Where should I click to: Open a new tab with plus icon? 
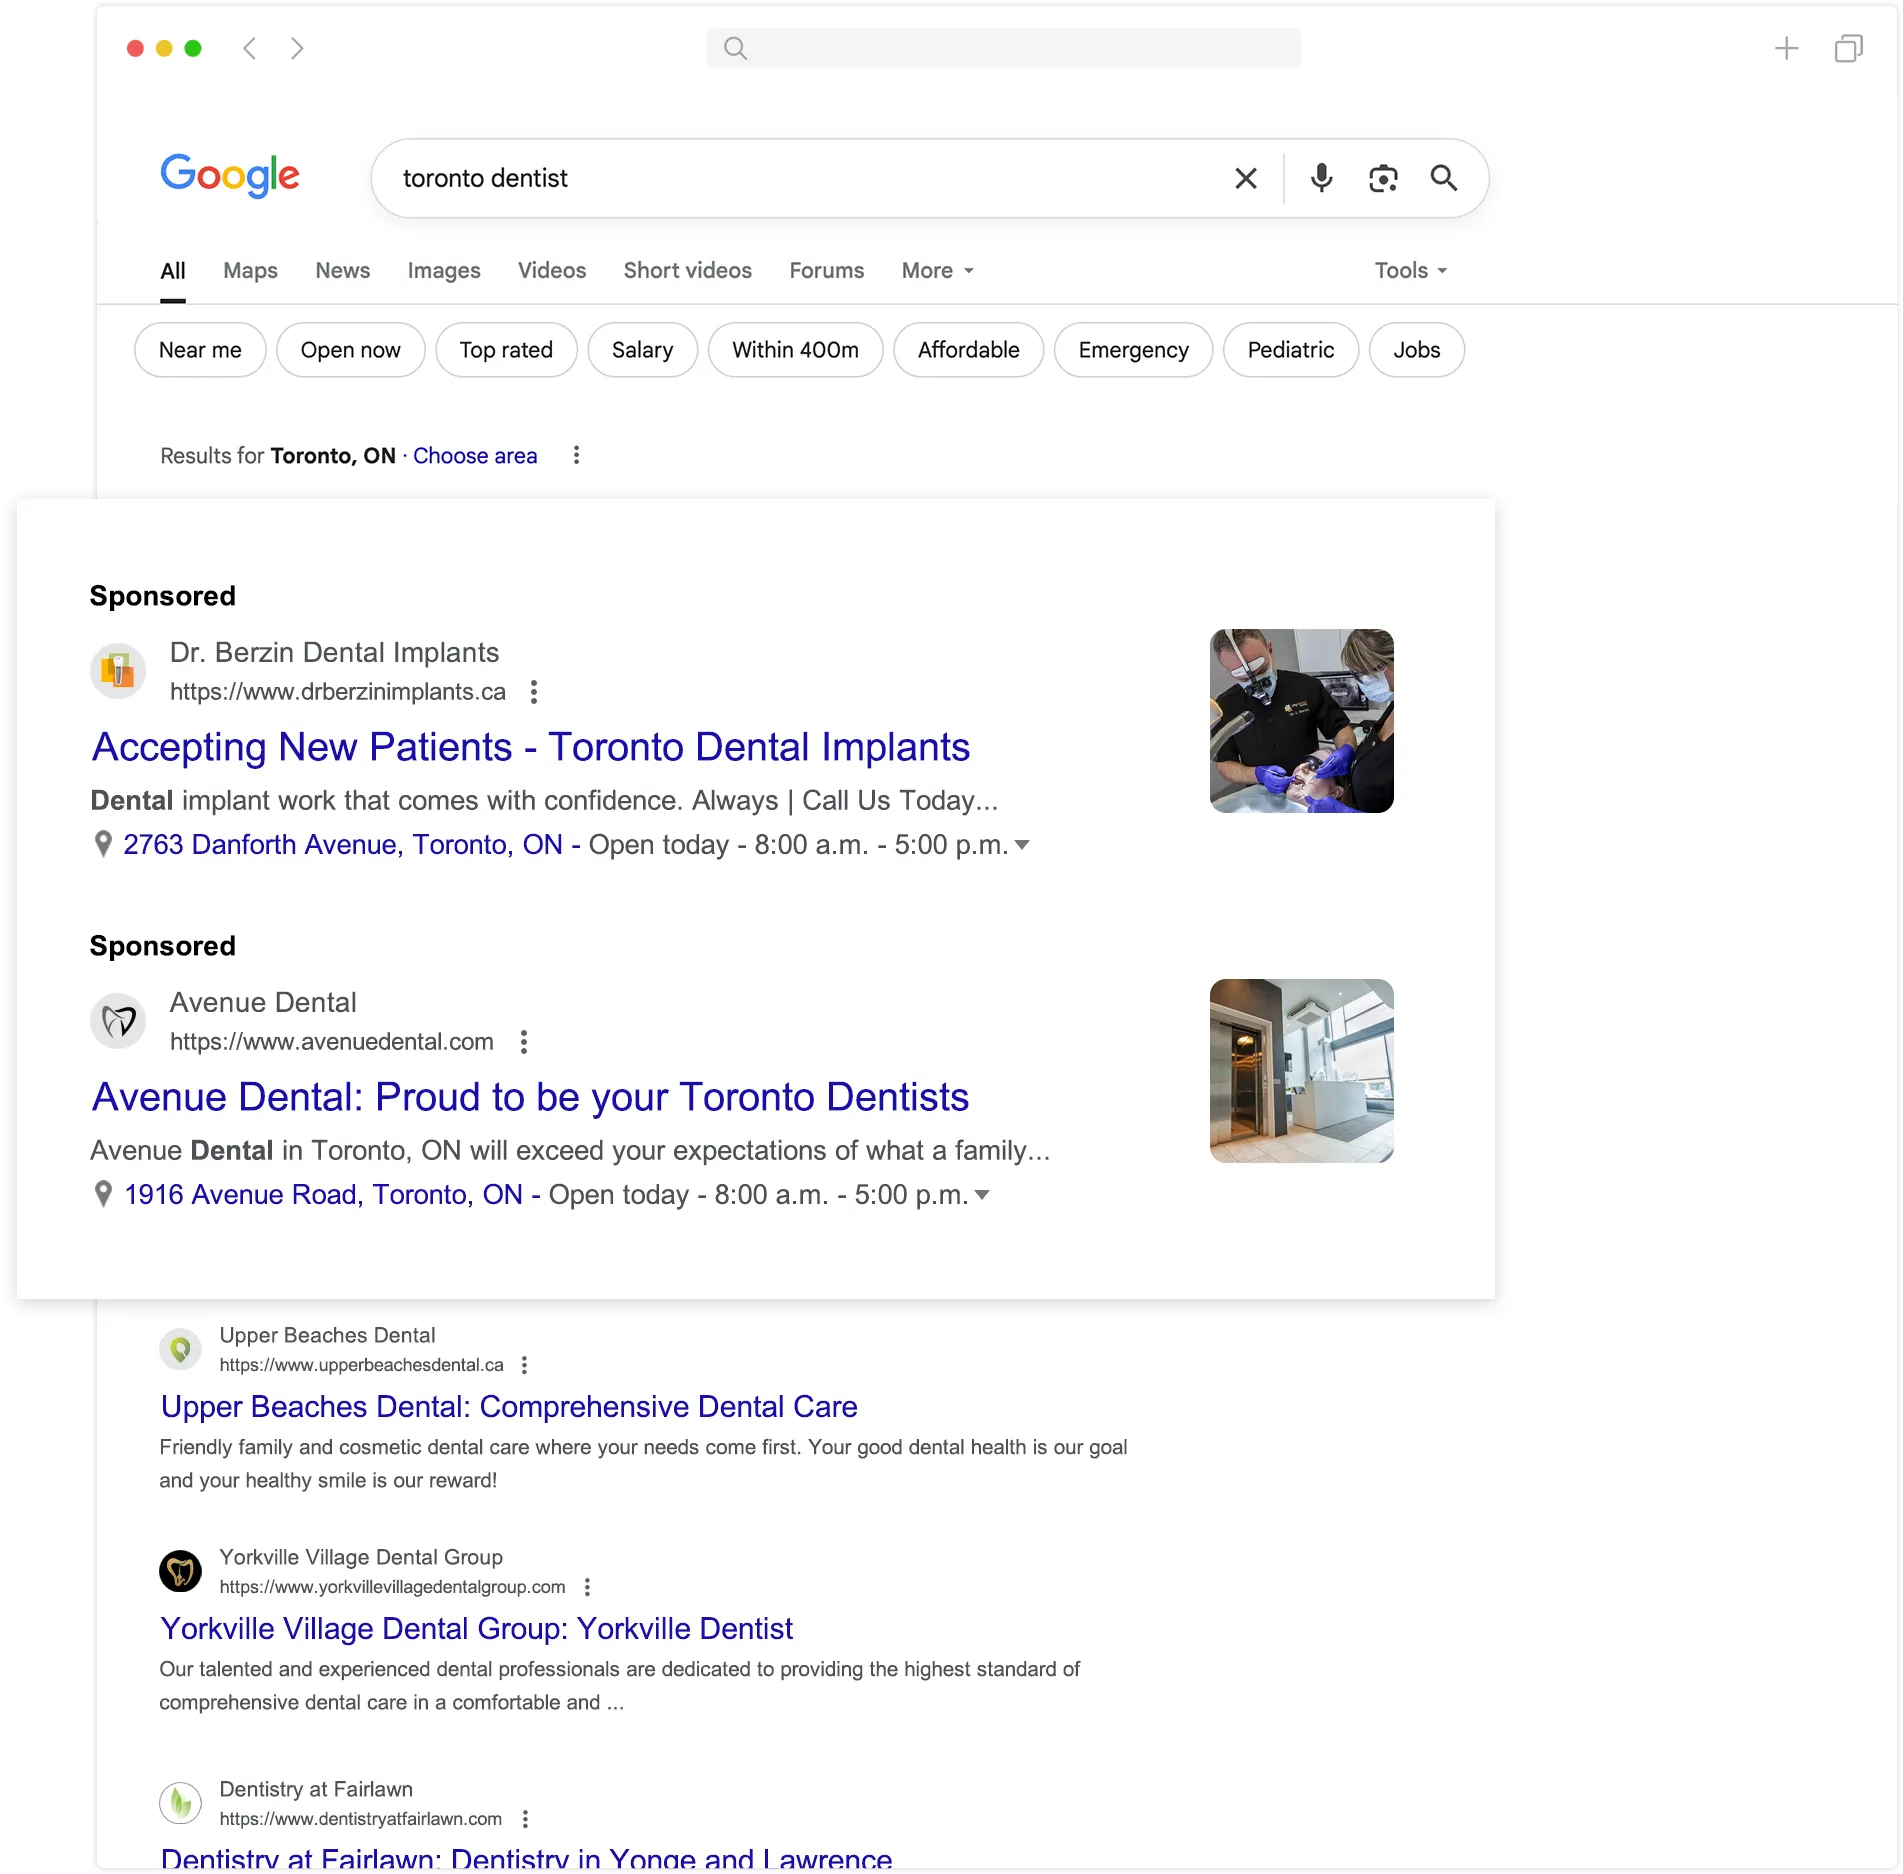(x=1786, y=48)
